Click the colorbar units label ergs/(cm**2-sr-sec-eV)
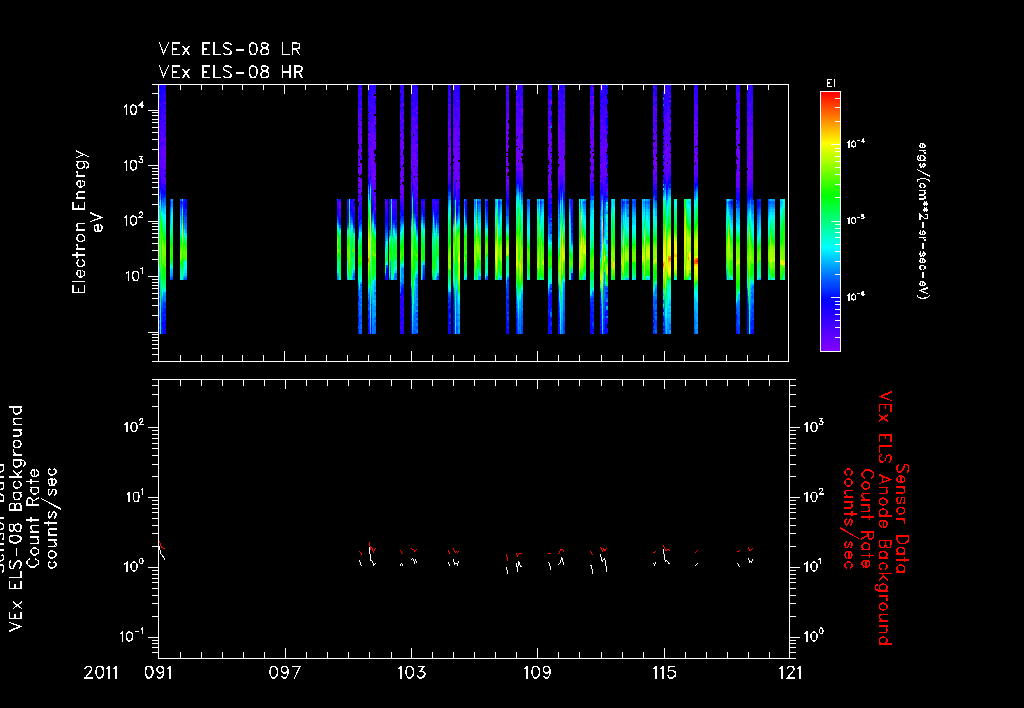The height and width of the screenshot is (708, 1024). click(x=922, y=221)
